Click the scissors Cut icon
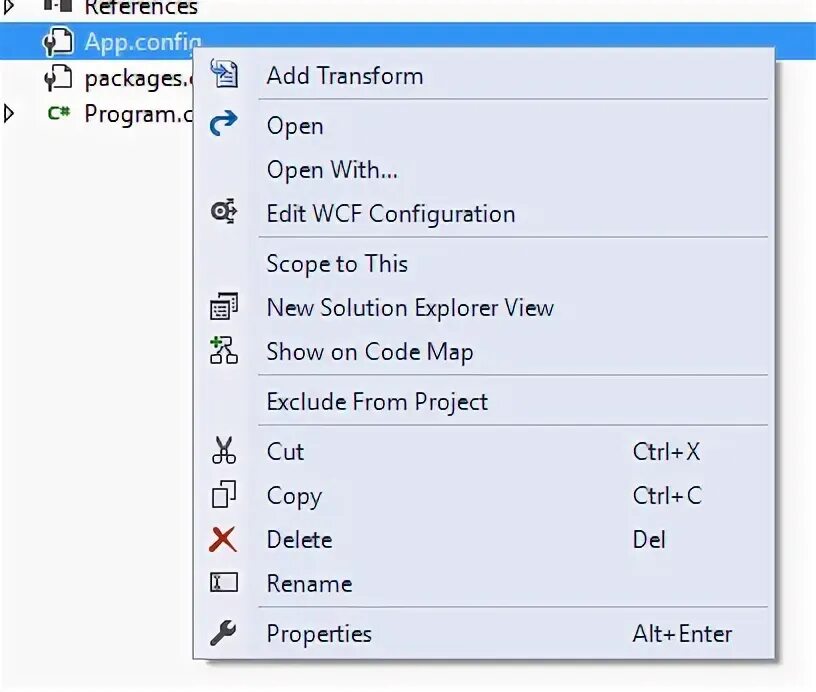Image resolution: width=816 pixels, height=692 pixels. point(224,450)
